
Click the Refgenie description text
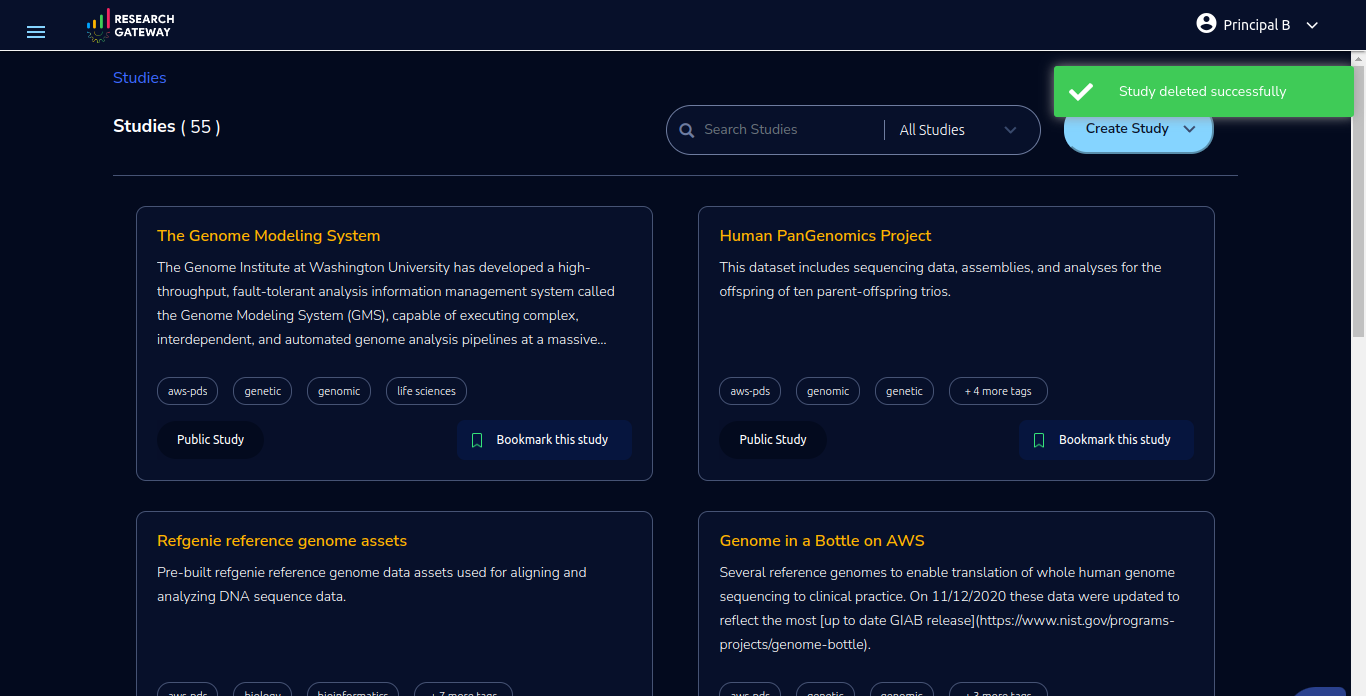pyautogui.click(x=372, y=585)
